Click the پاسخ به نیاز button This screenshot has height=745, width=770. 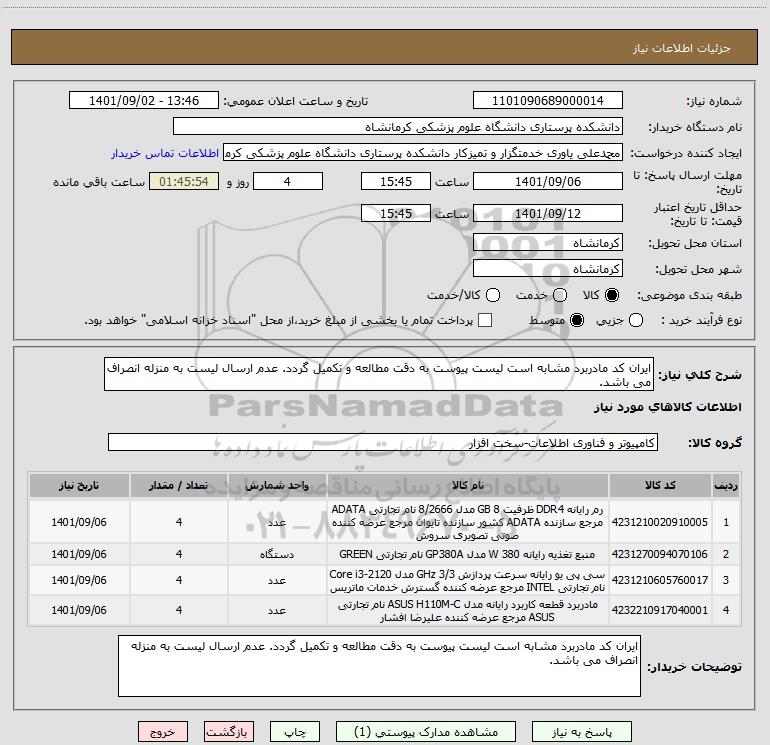(x=581, y=732)
